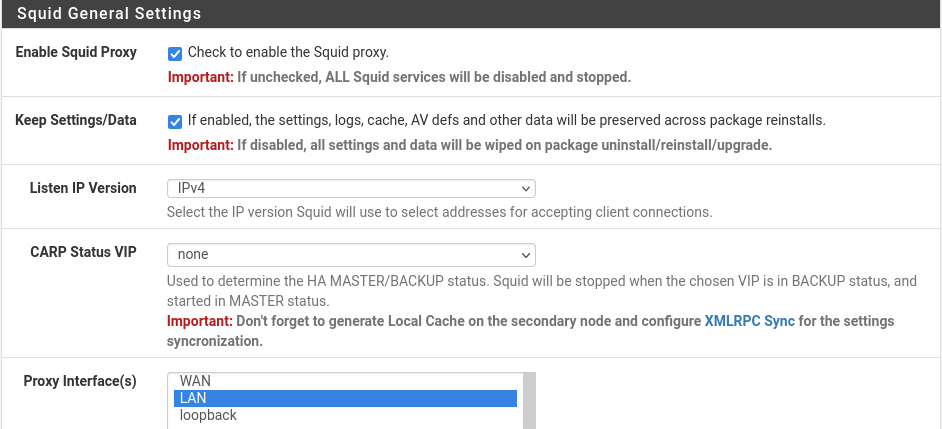Click the Squid General Settings panel header
This screenshot has height=429, width=942.
(x=471, y=14)
